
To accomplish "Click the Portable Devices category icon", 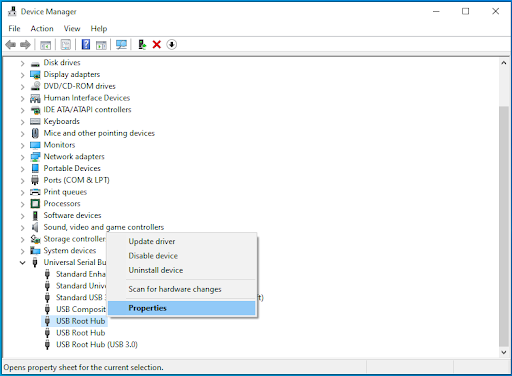I will click(35, 168).
